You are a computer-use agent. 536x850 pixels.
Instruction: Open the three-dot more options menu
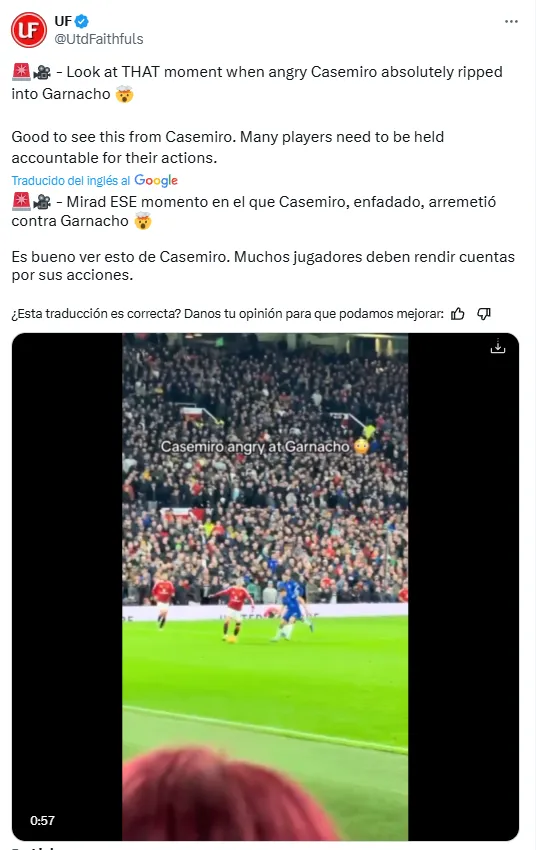tap(511, 22)
